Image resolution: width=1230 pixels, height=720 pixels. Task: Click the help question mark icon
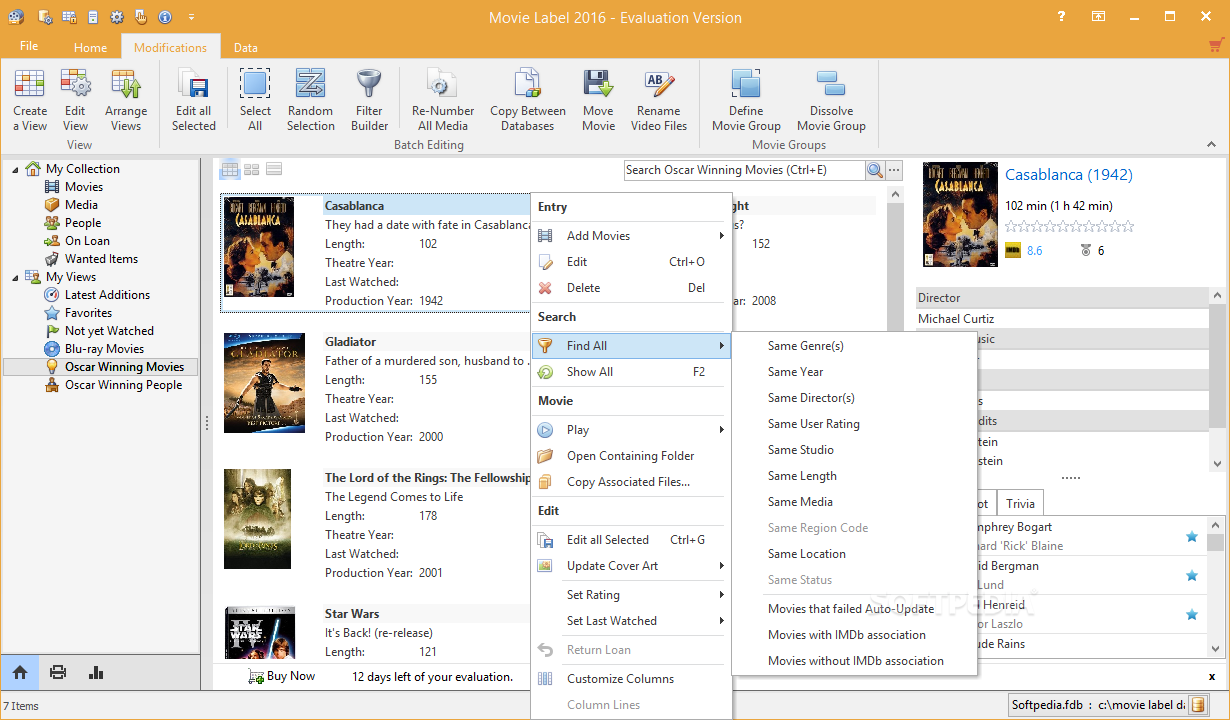click(x=1061, y=17)
